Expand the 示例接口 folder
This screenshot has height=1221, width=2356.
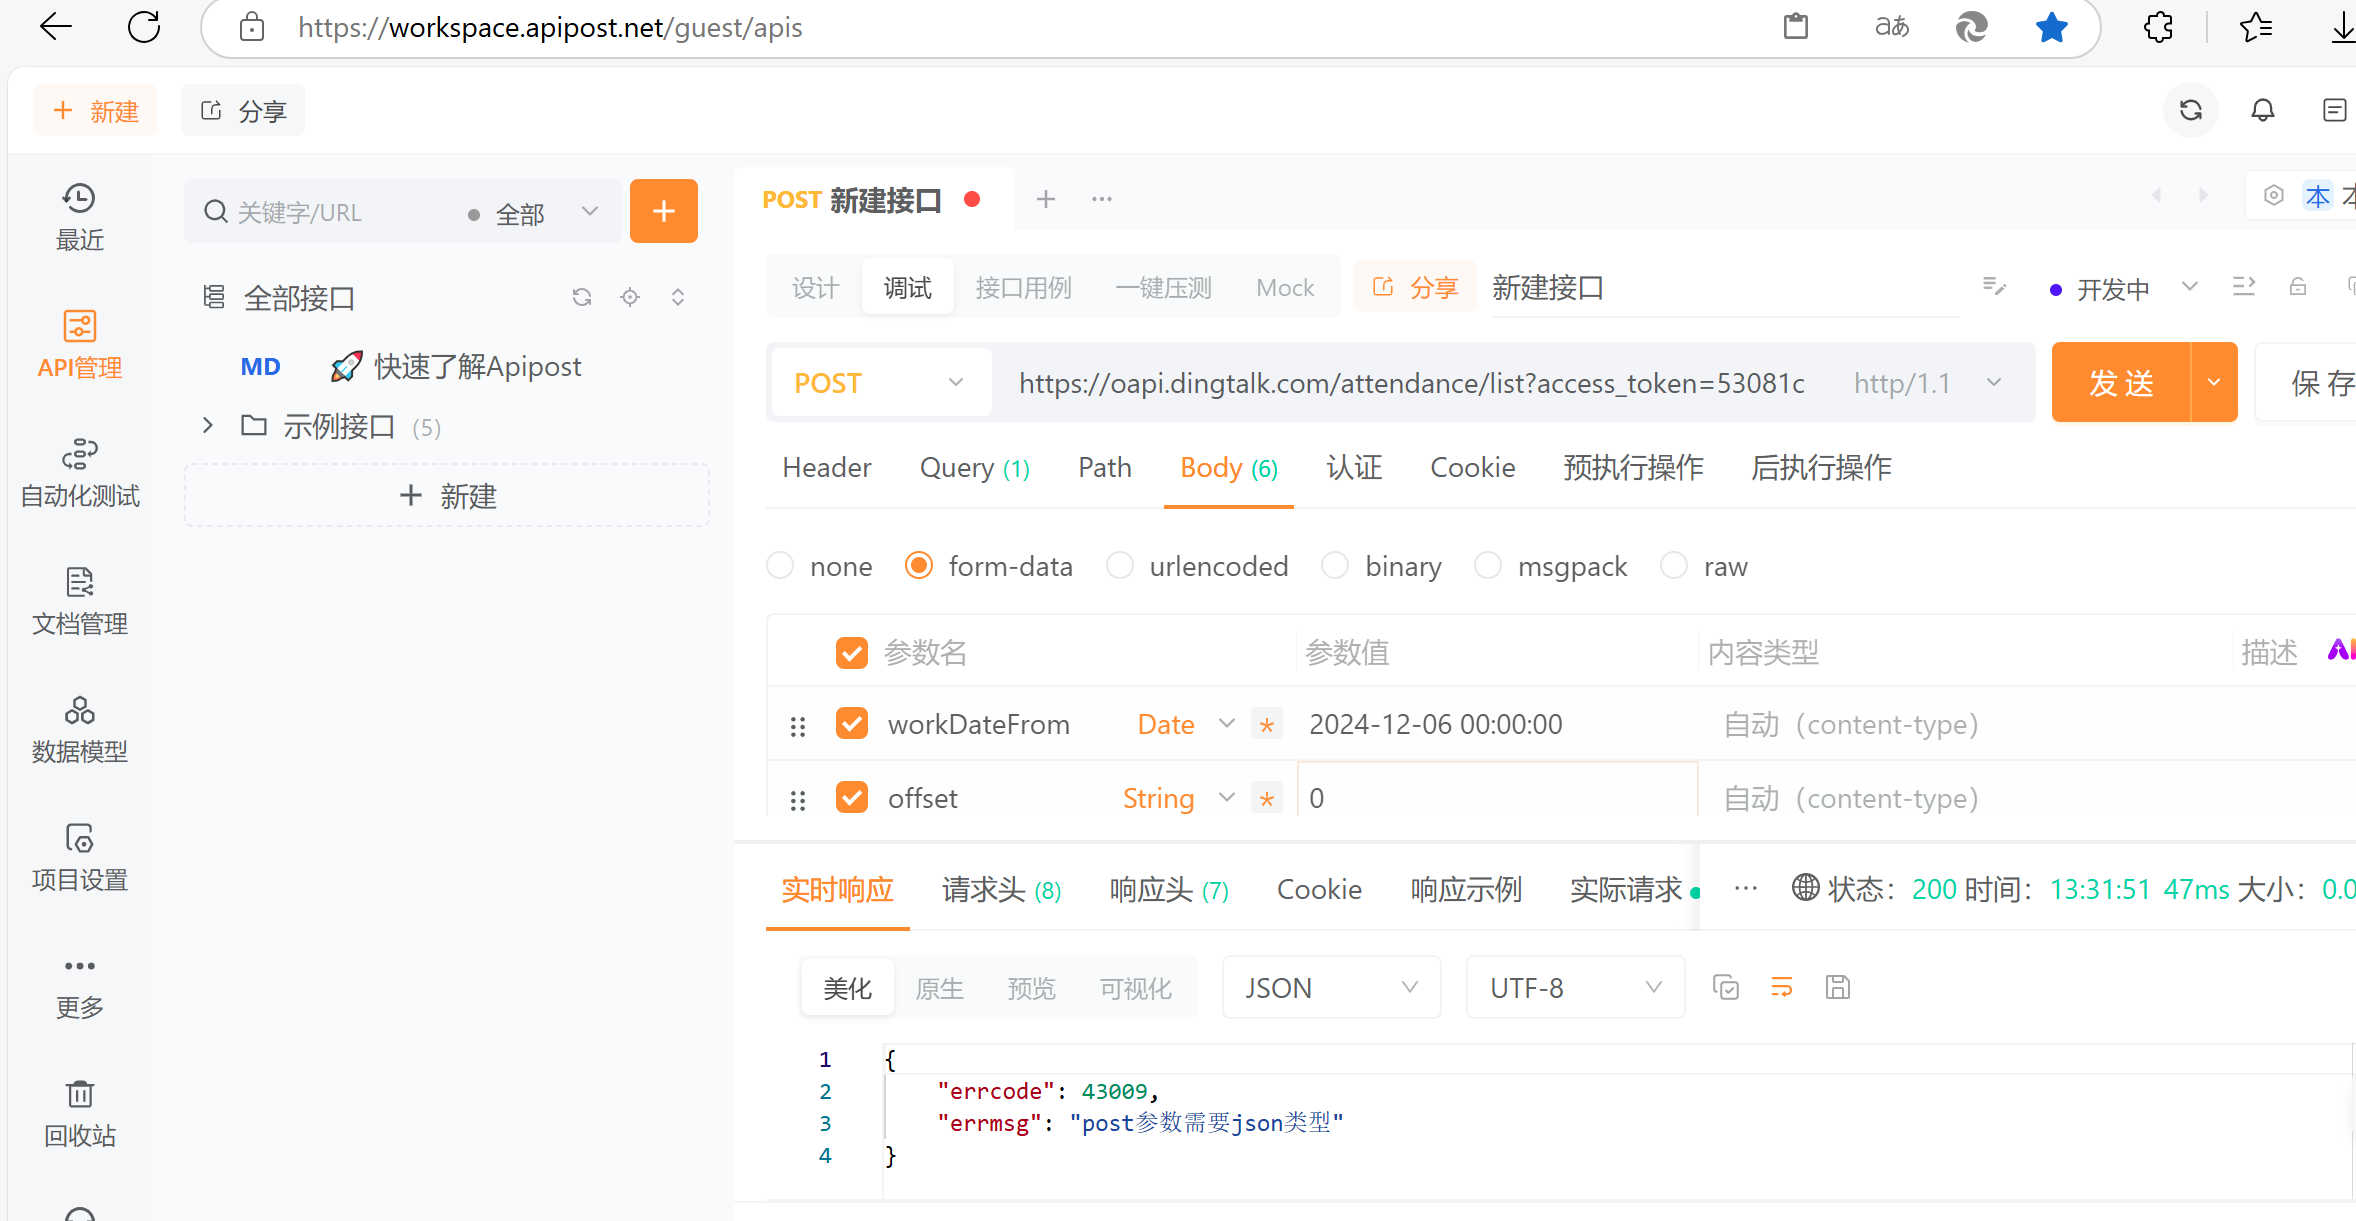tap(207, 425)
